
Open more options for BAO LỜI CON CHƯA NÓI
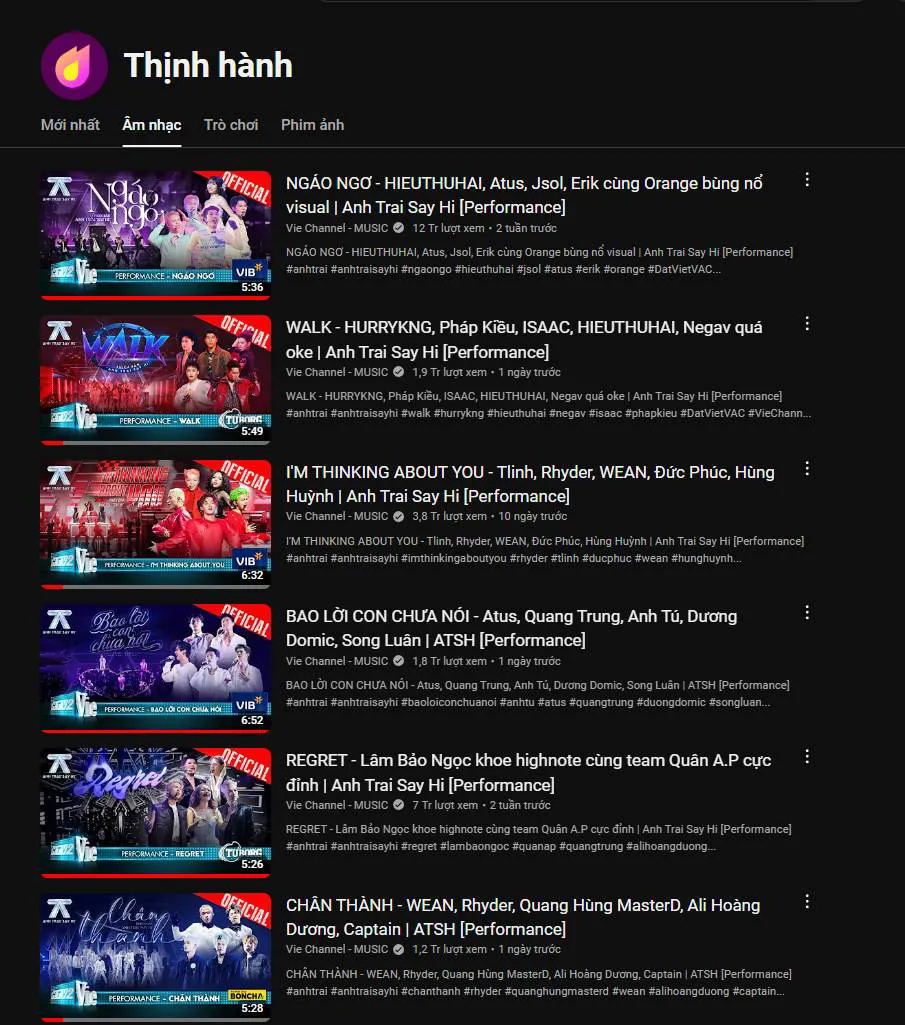pos(807,613)
